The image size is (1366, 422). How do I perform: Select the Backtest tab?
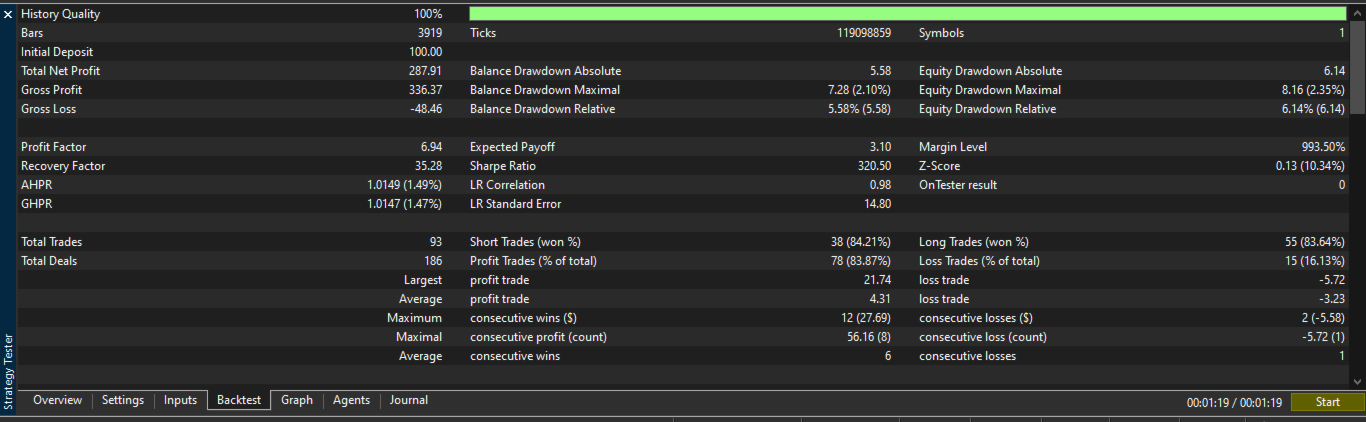[x=239, y=400]
